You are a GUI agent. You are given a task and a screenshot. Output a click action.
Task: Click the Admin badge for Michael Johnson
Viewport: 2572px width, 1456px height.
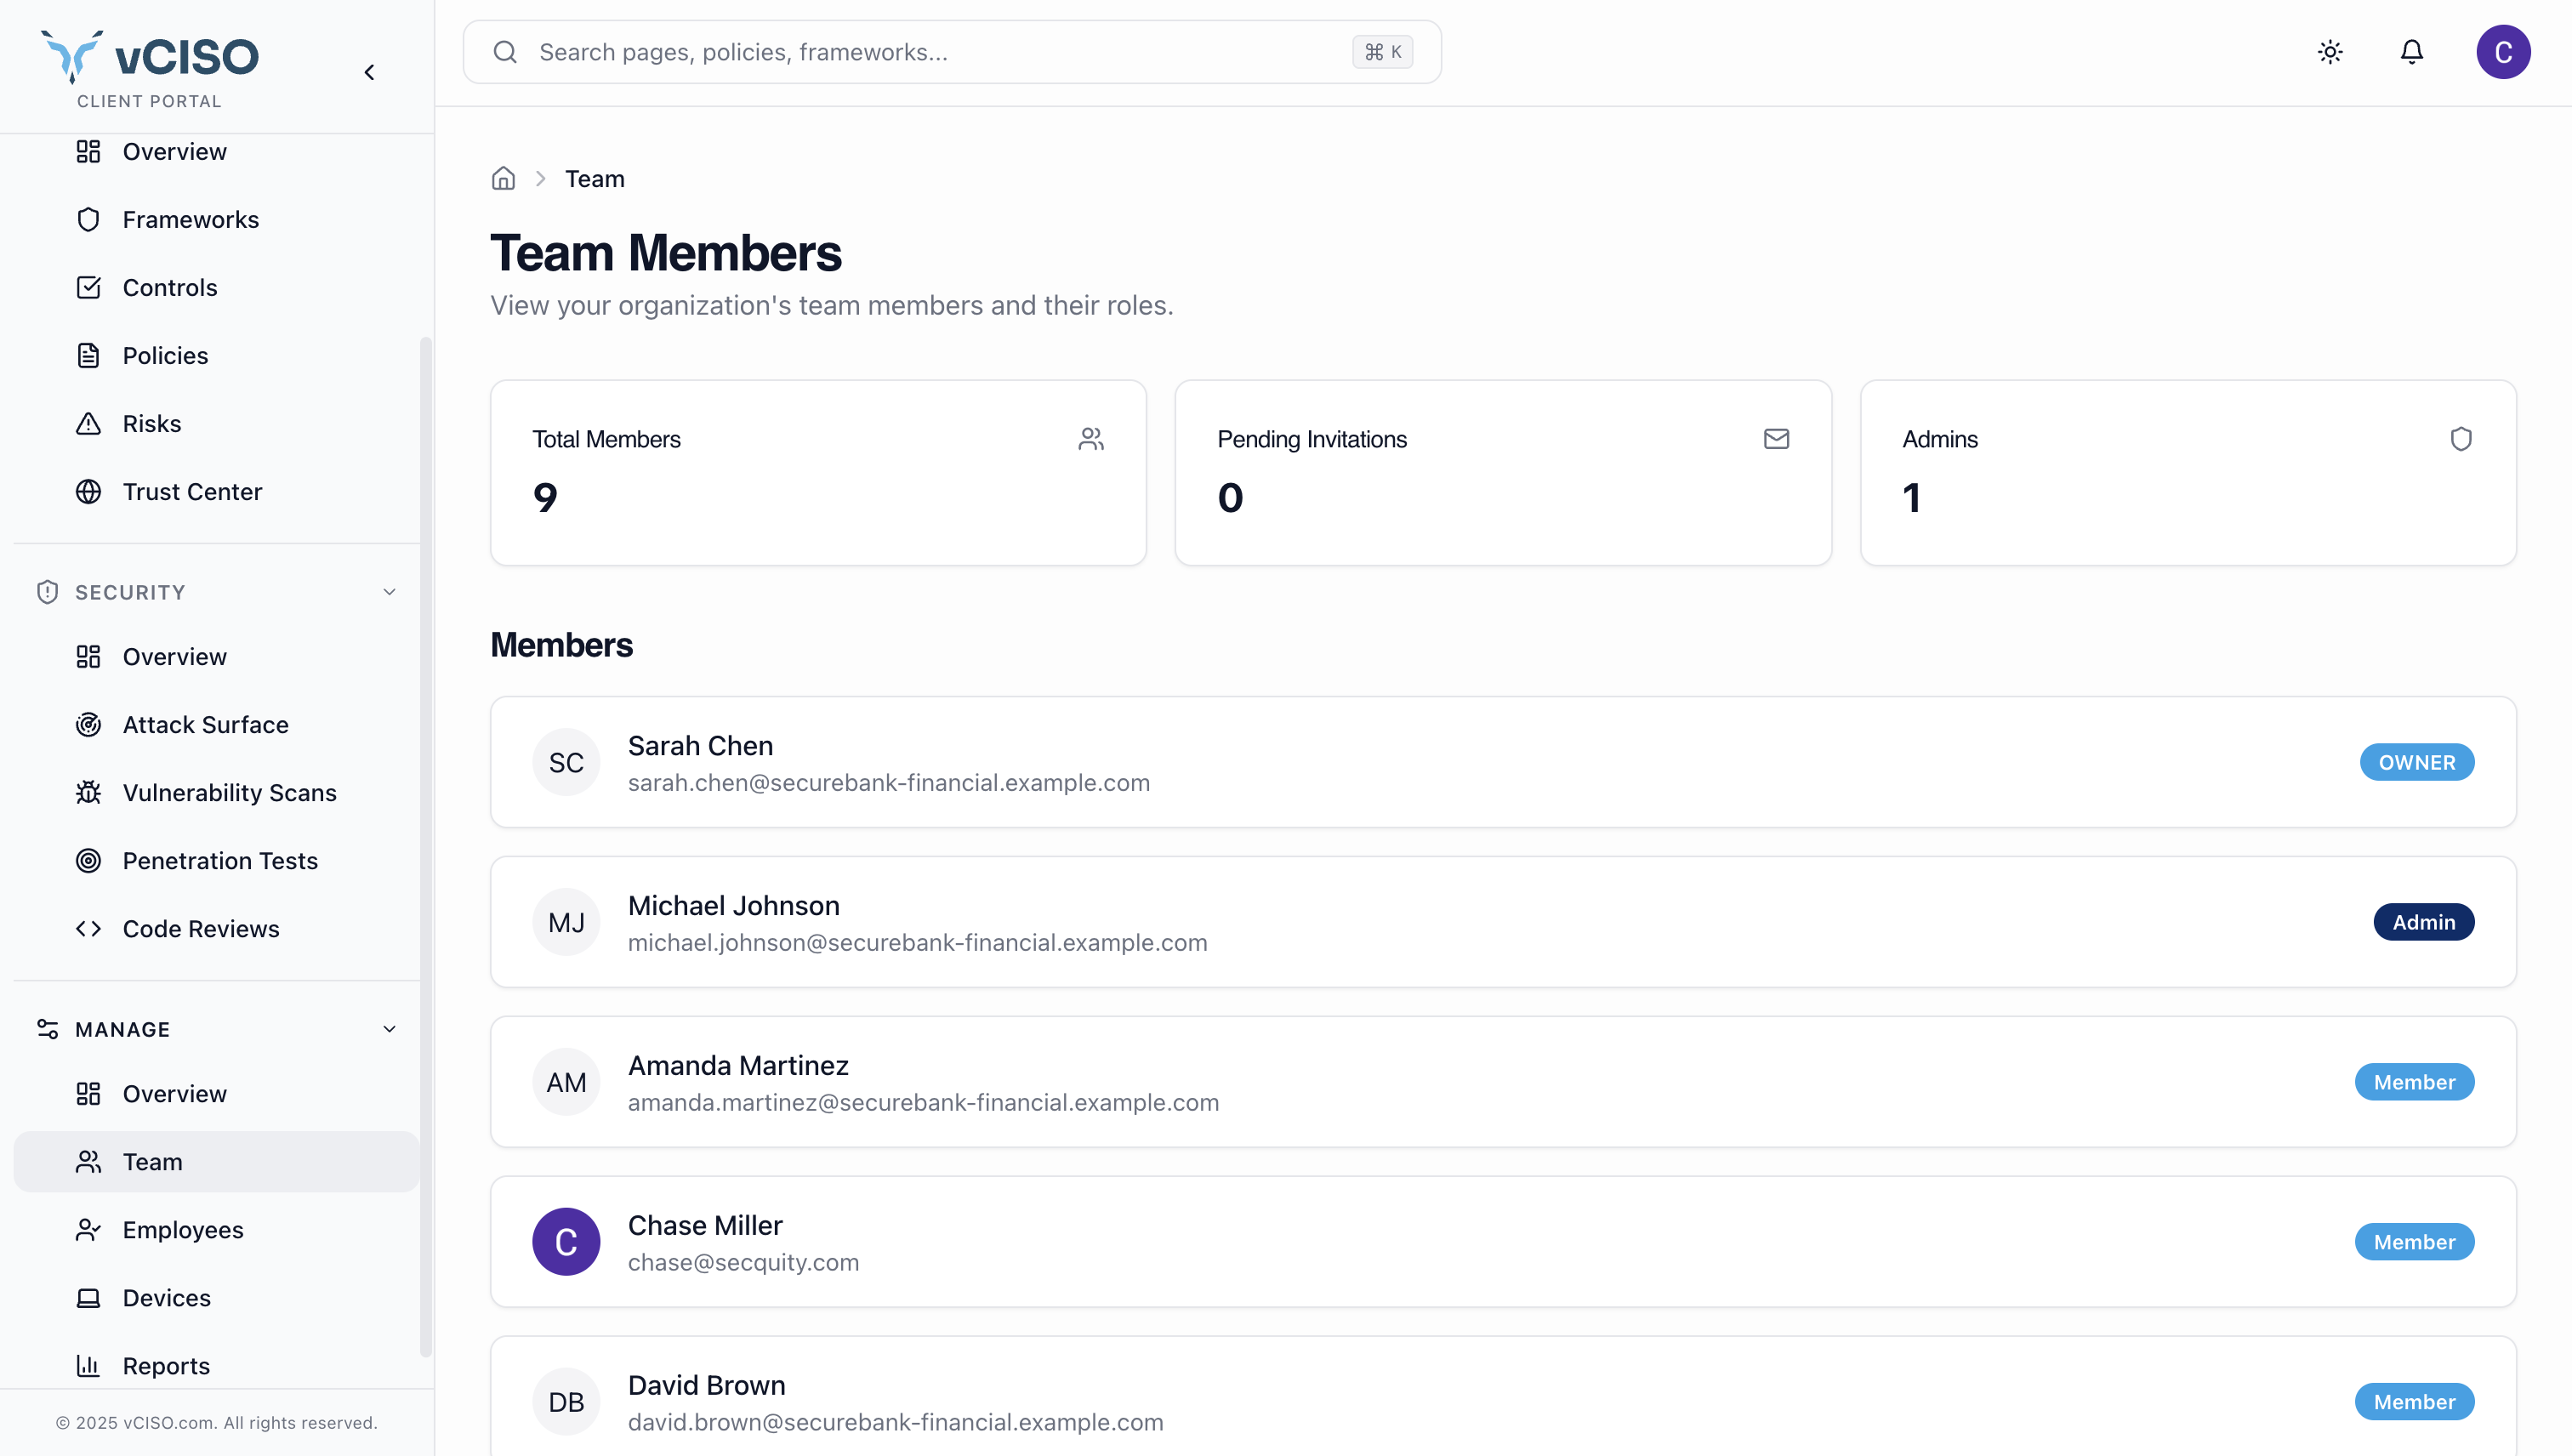2424,922
